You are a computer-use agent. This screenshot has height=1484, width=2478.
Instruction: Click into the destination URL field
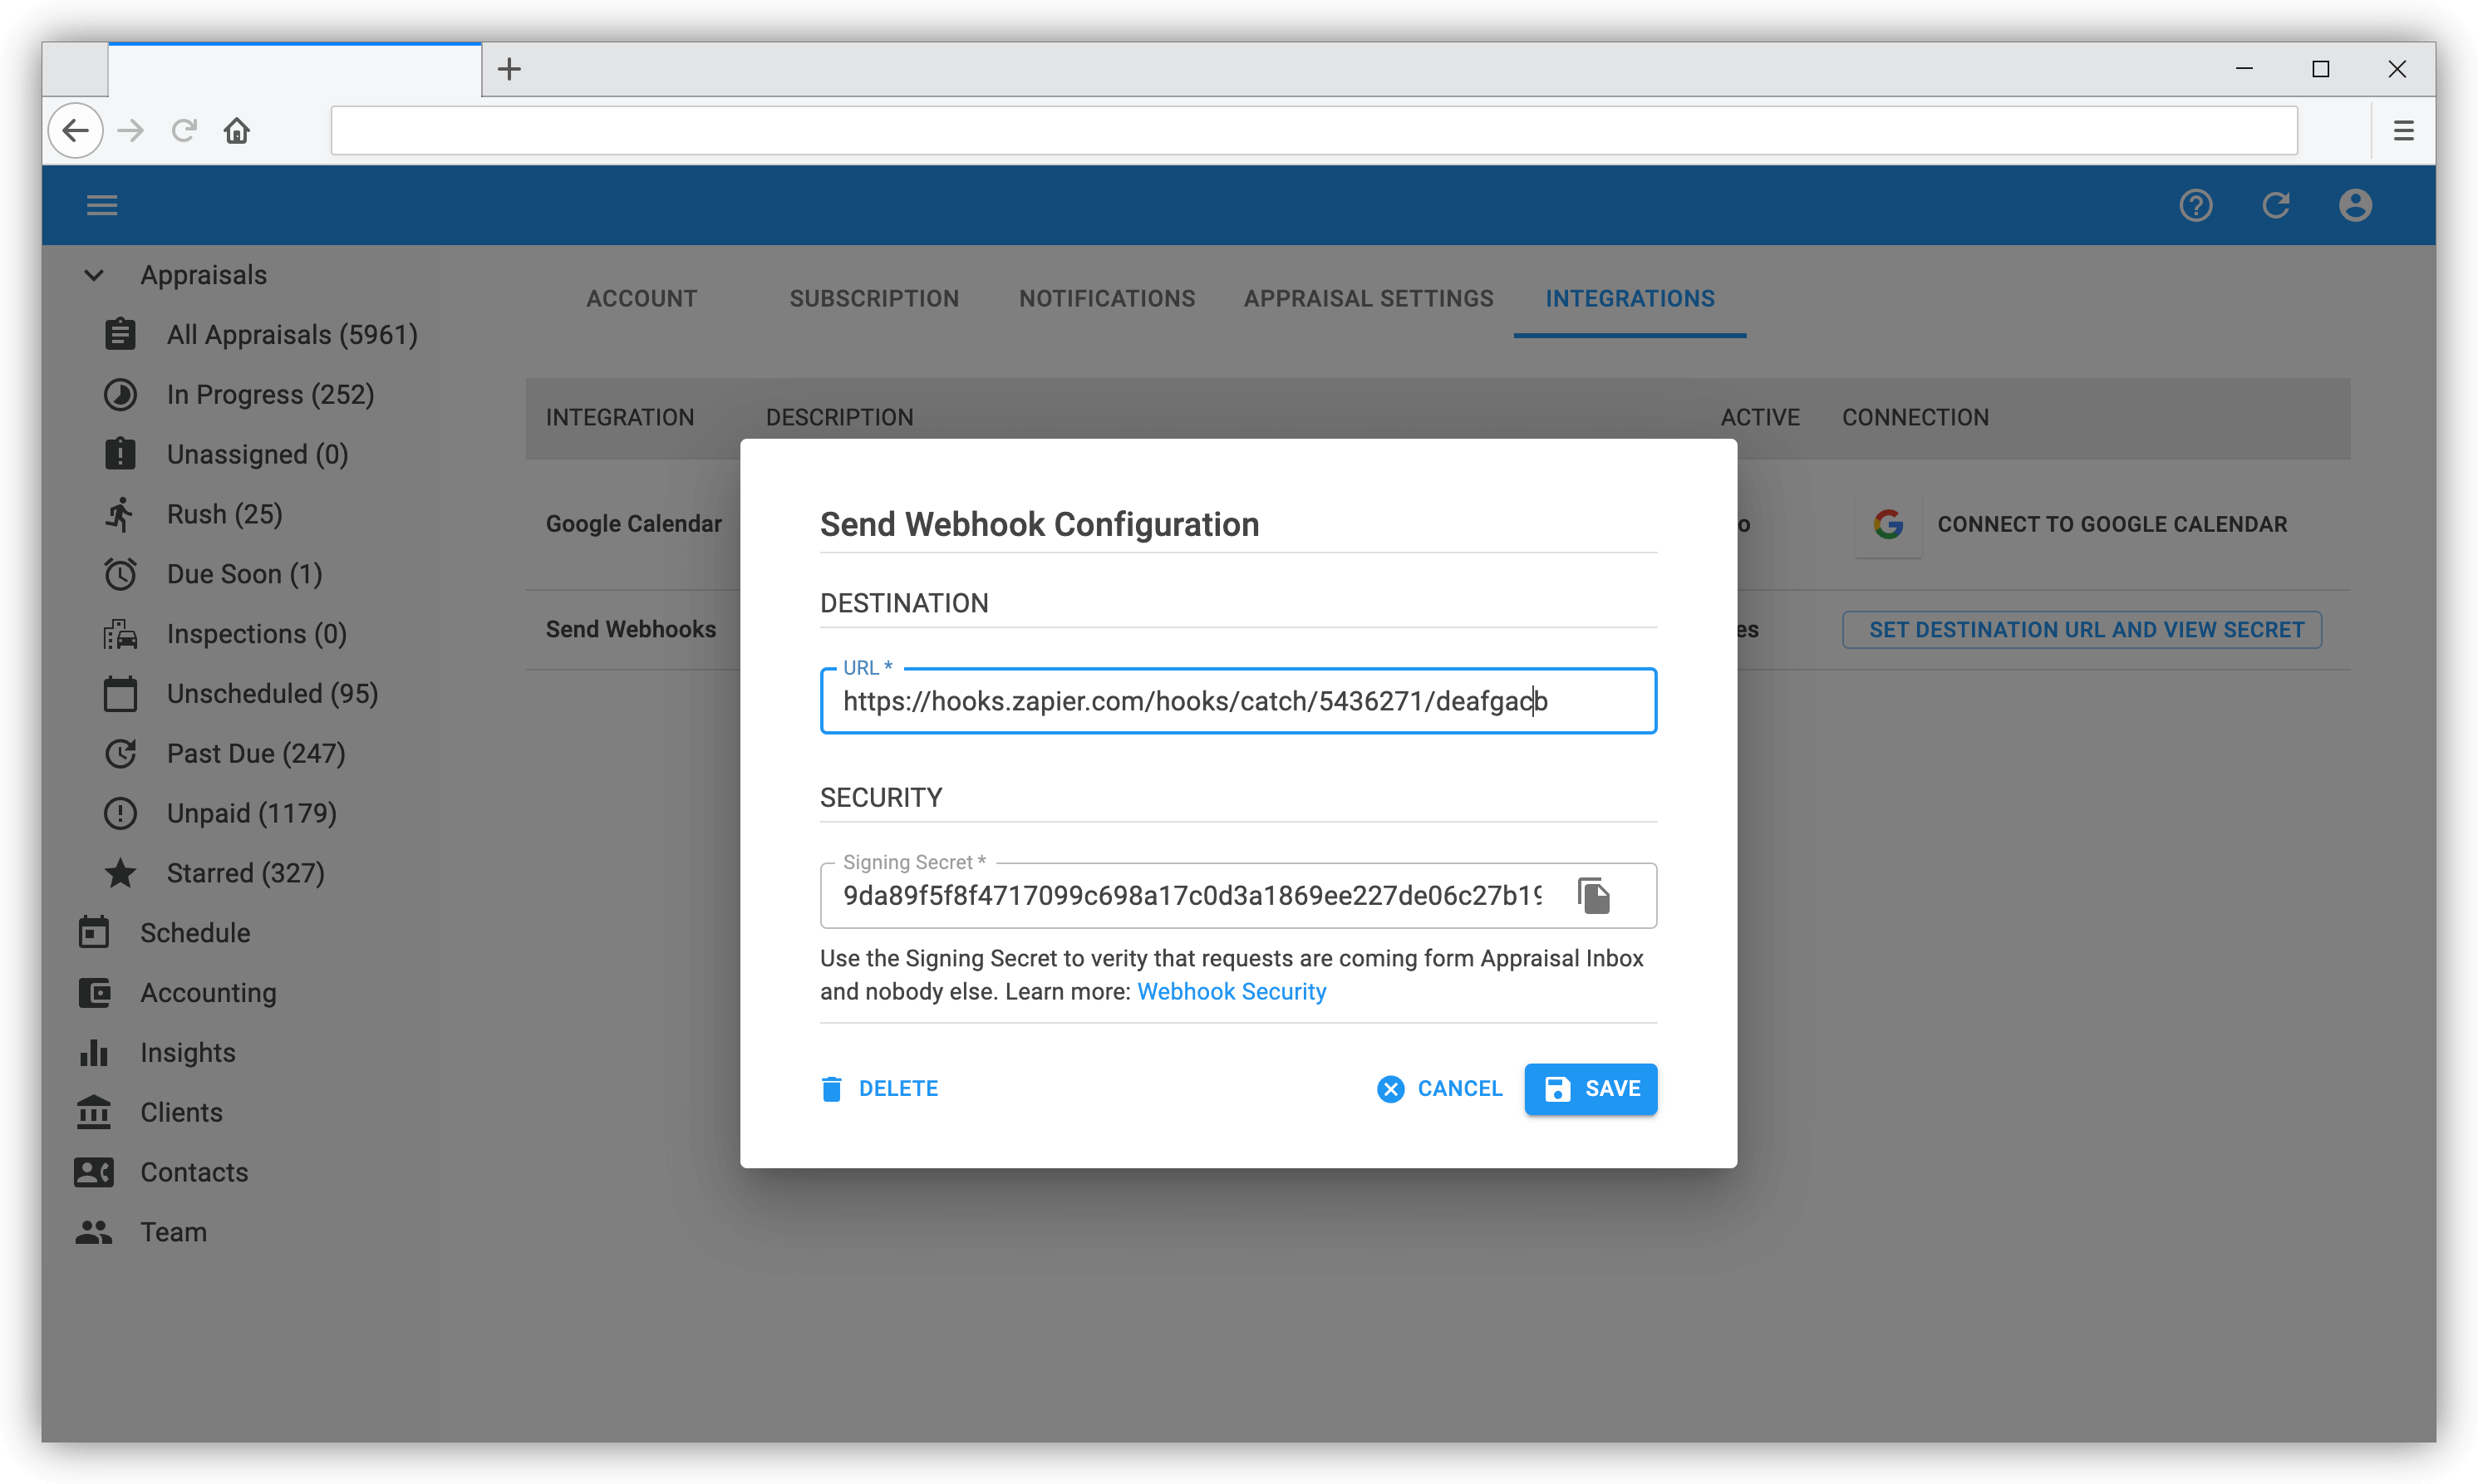coord(1237,701)
